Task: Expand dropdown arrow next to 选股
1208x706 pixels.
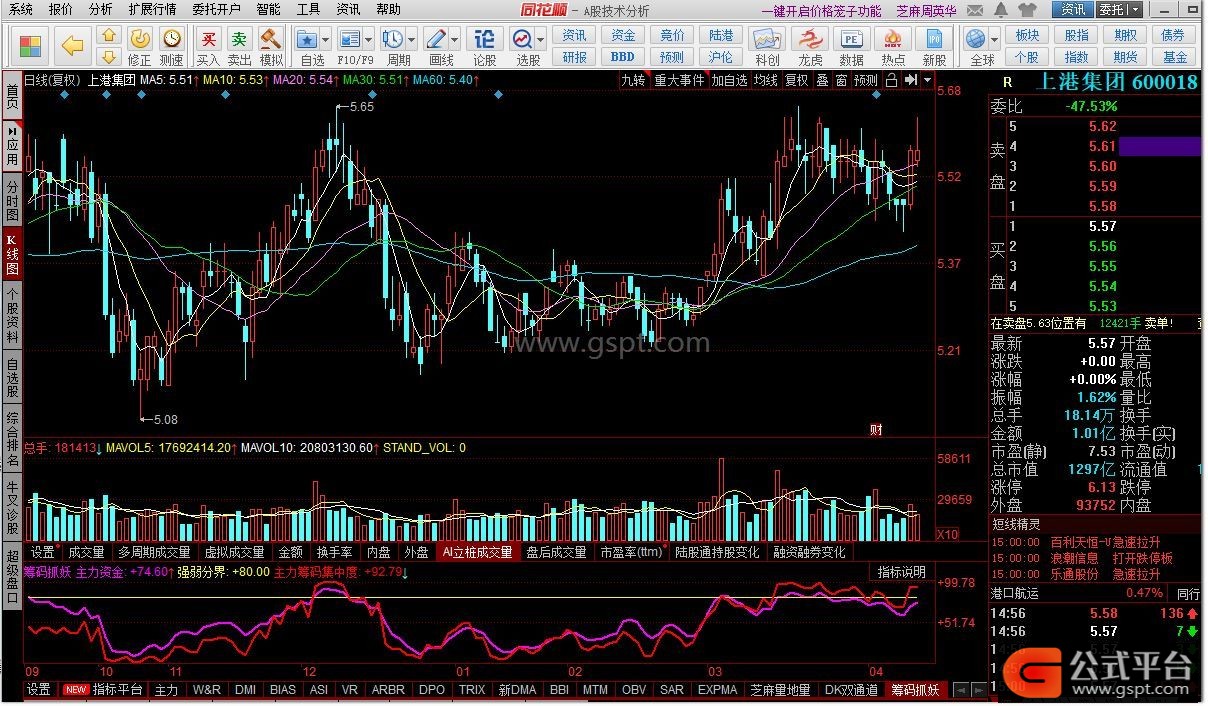Action: pos(541,40)
